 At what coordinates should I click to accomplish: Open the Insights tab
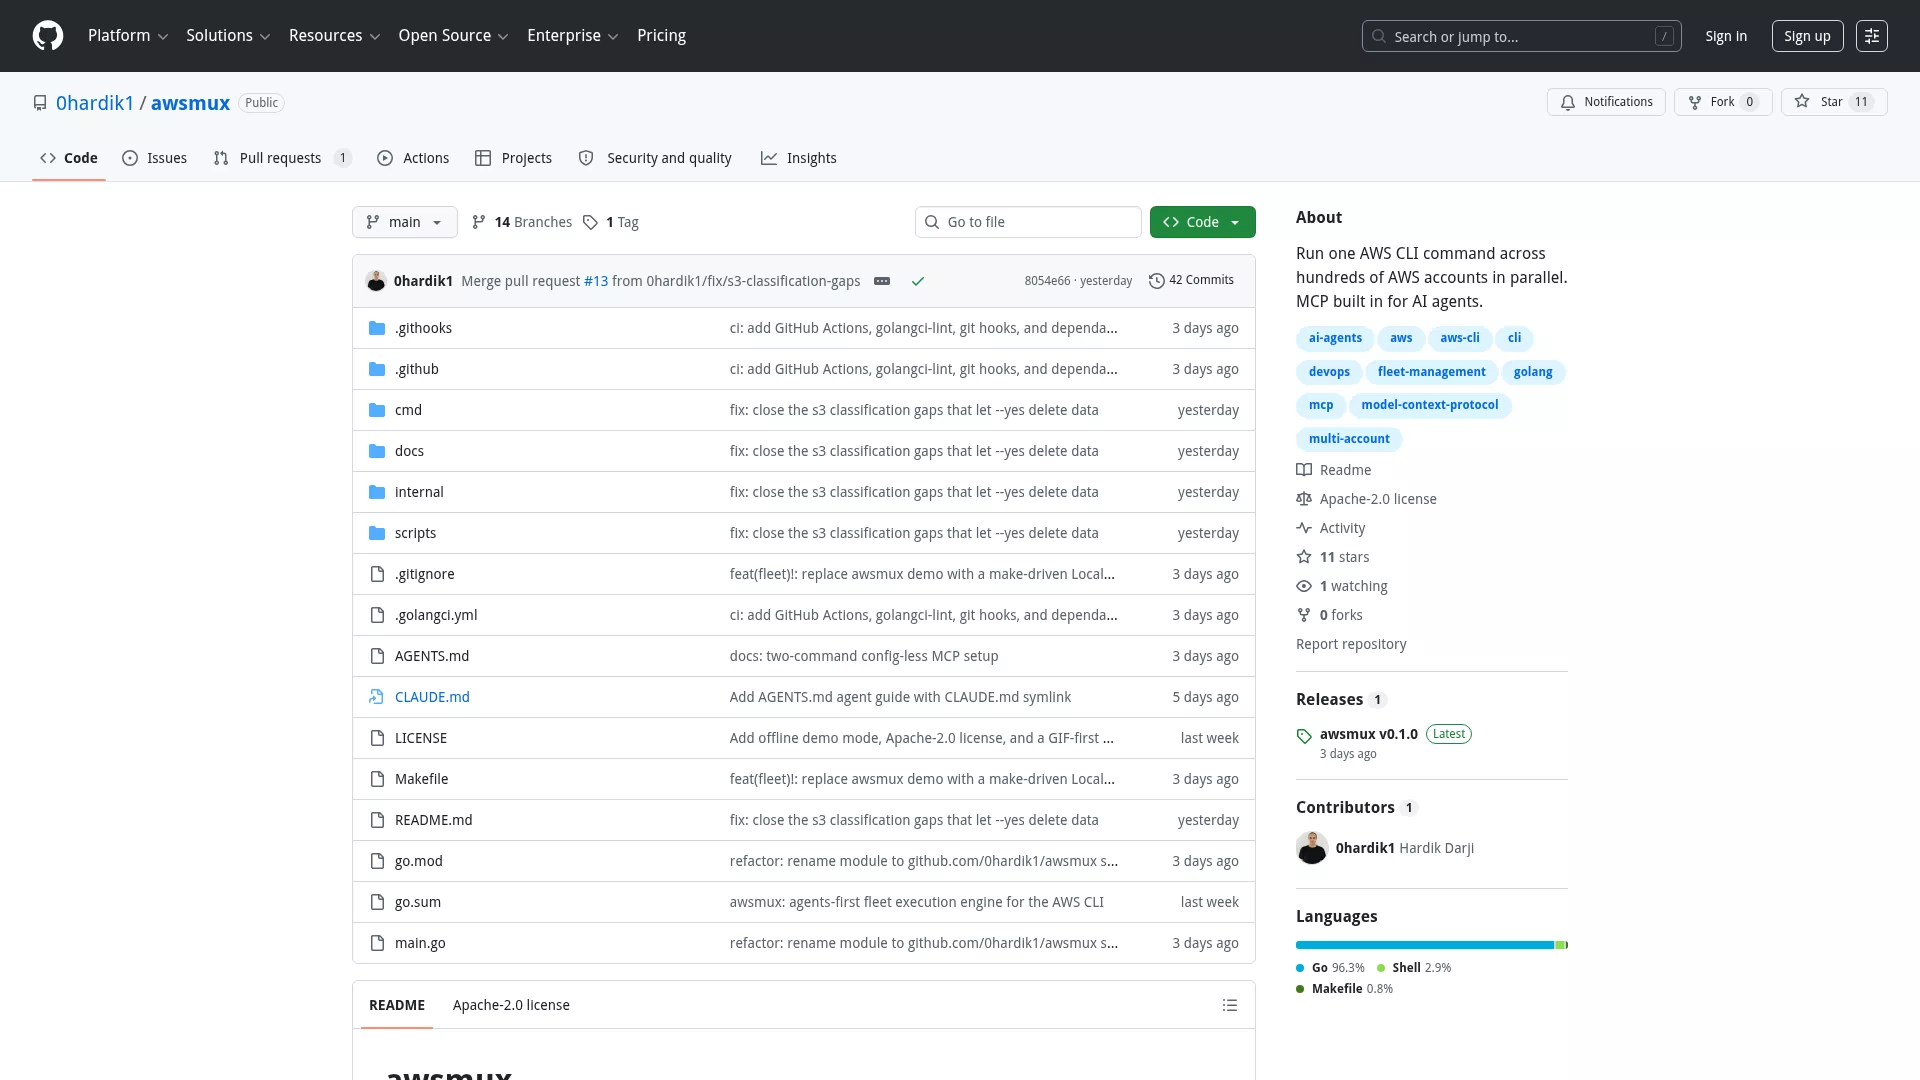click(799, 158)
